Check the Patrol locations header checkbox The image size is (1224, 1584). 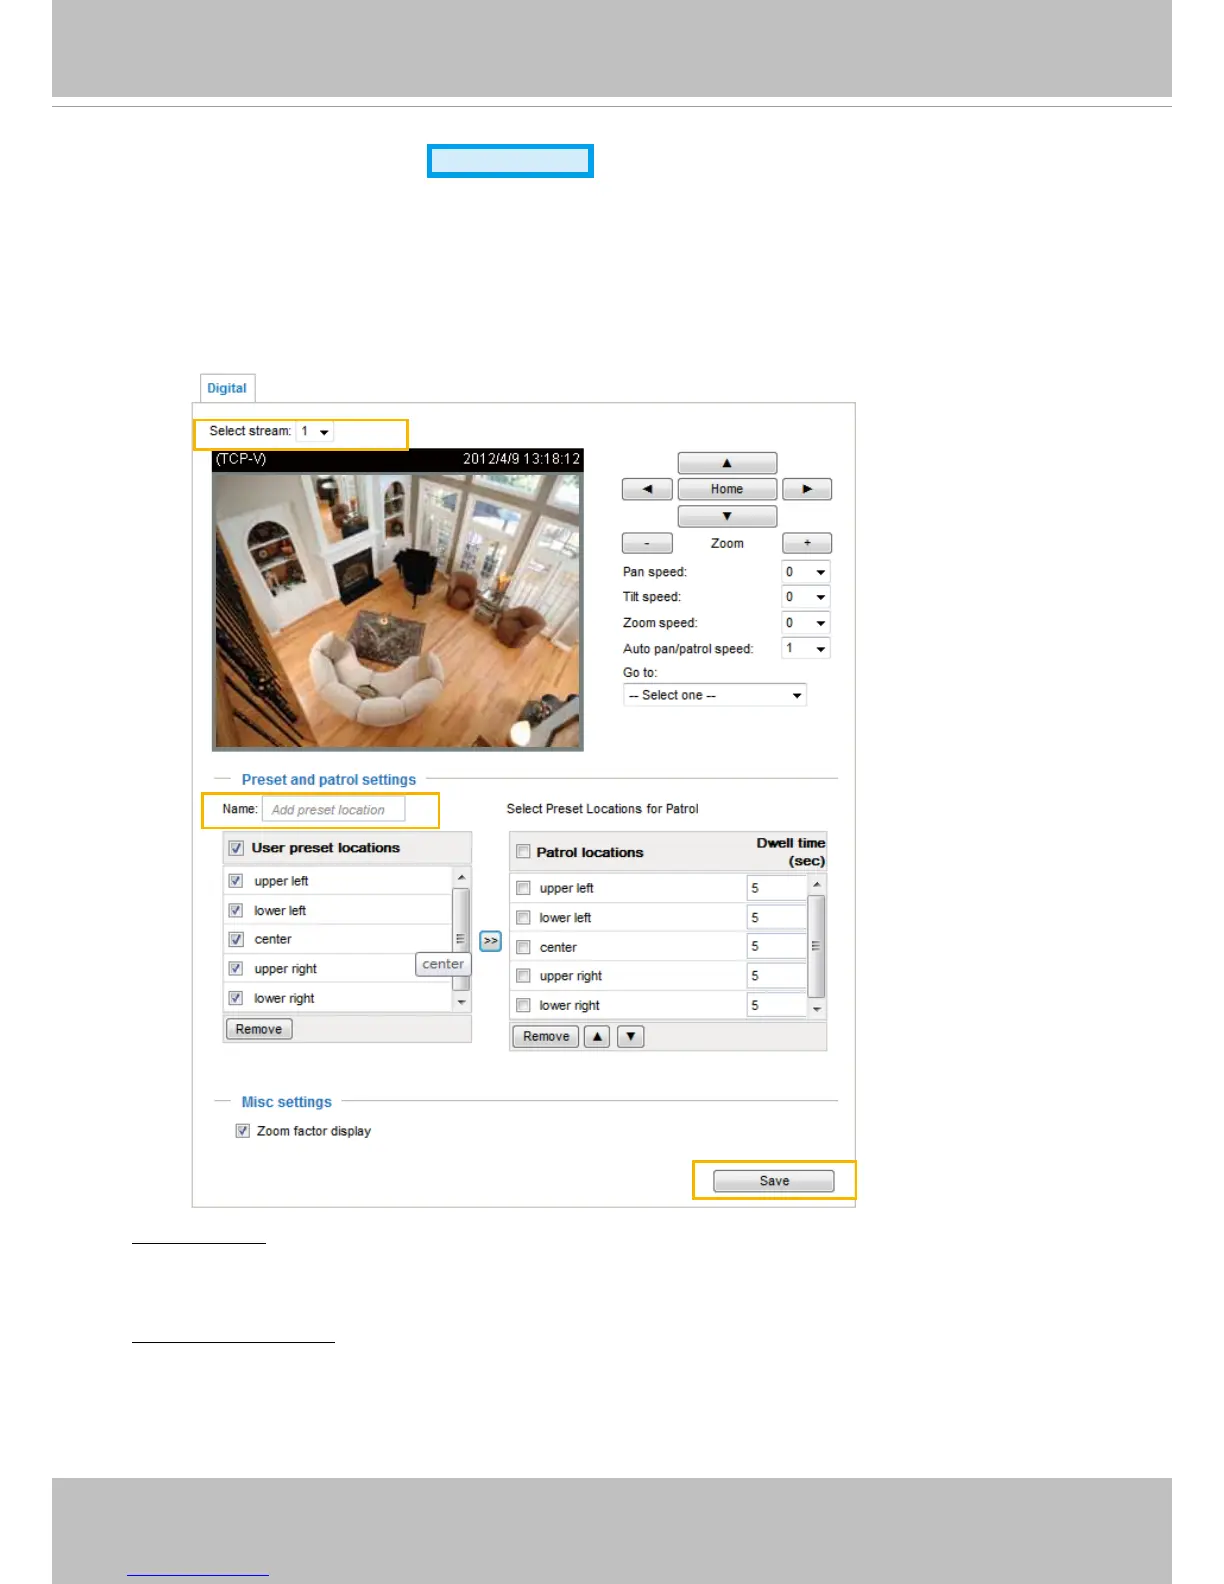coord(523,852)
